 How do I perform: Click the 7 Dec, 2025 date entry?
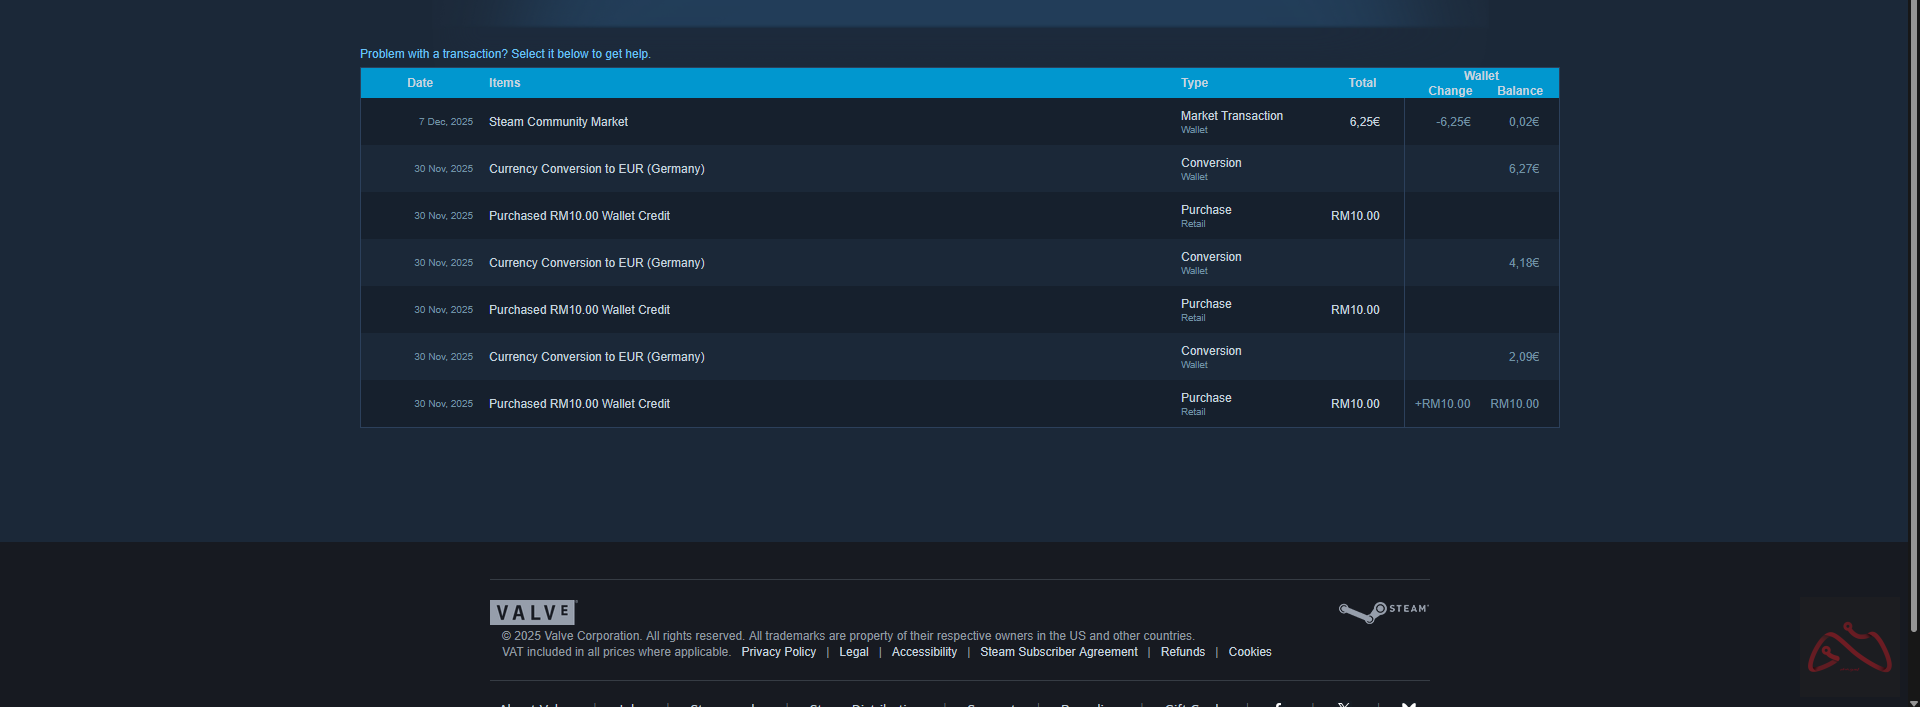point(445,122)
